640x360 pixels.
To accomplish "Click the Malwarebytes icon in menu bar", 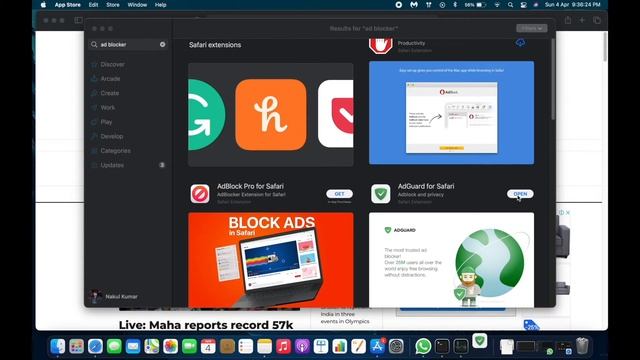I will (414, 5).
